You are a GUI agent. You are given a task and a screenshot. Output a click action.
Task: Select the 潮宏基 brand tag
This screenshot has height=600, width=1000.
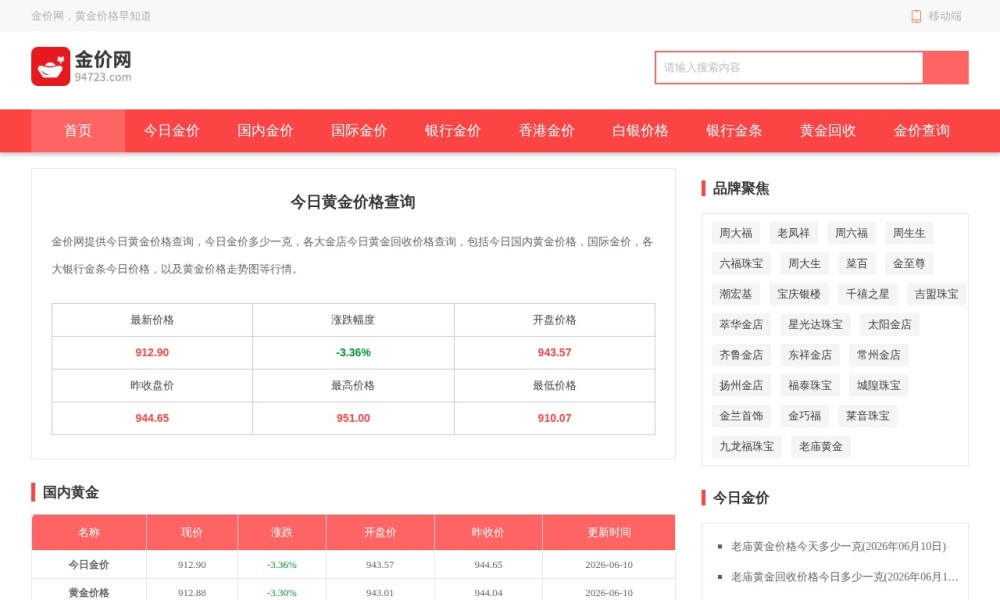point(736,294)
